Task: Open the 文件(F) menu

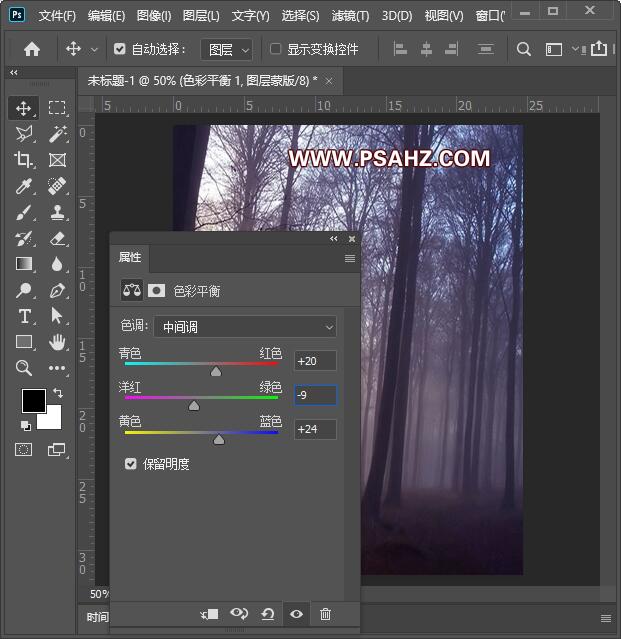Action: (57, 16)
